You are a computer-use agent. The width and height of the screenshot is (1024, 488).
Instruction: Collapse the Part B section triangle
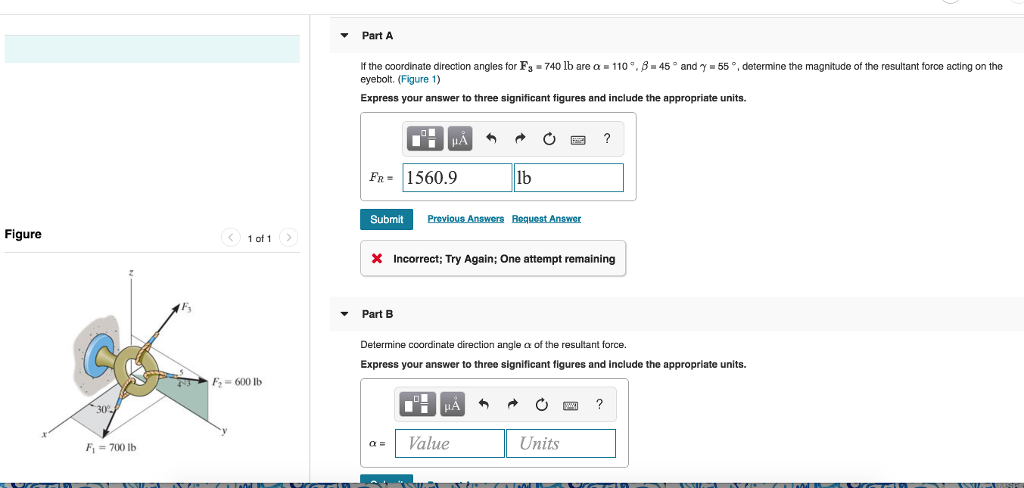[x=345, y=314]
